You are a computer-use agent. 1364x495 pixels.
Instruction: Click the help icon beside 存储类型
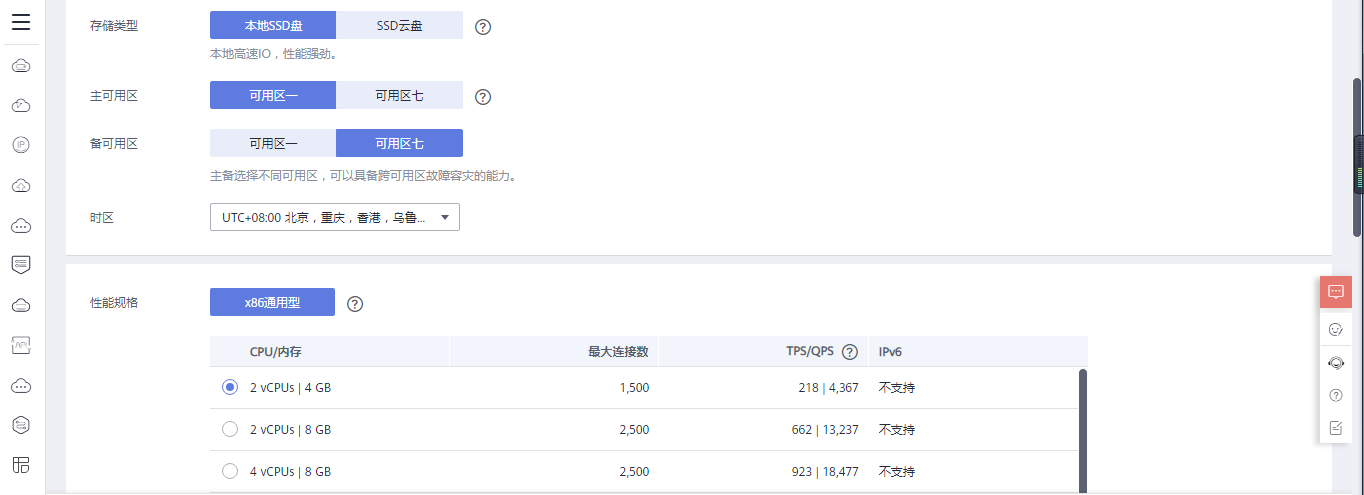coord(483,27)
